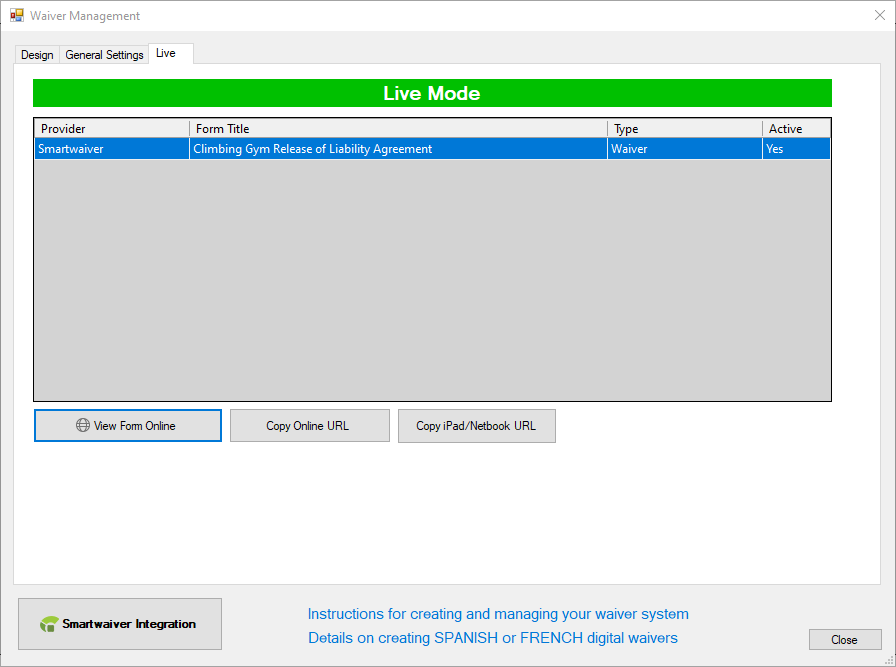Image resolution: width=896 pixels, height=667 pixels.
Task: Select the Live tab
Action: (x=171, y=53)
